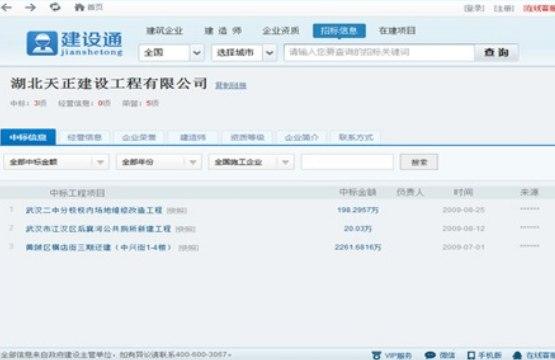555x360 pixels.
Task: Click the 2009-08-12 date cell
Action: (x=463, y=229)
